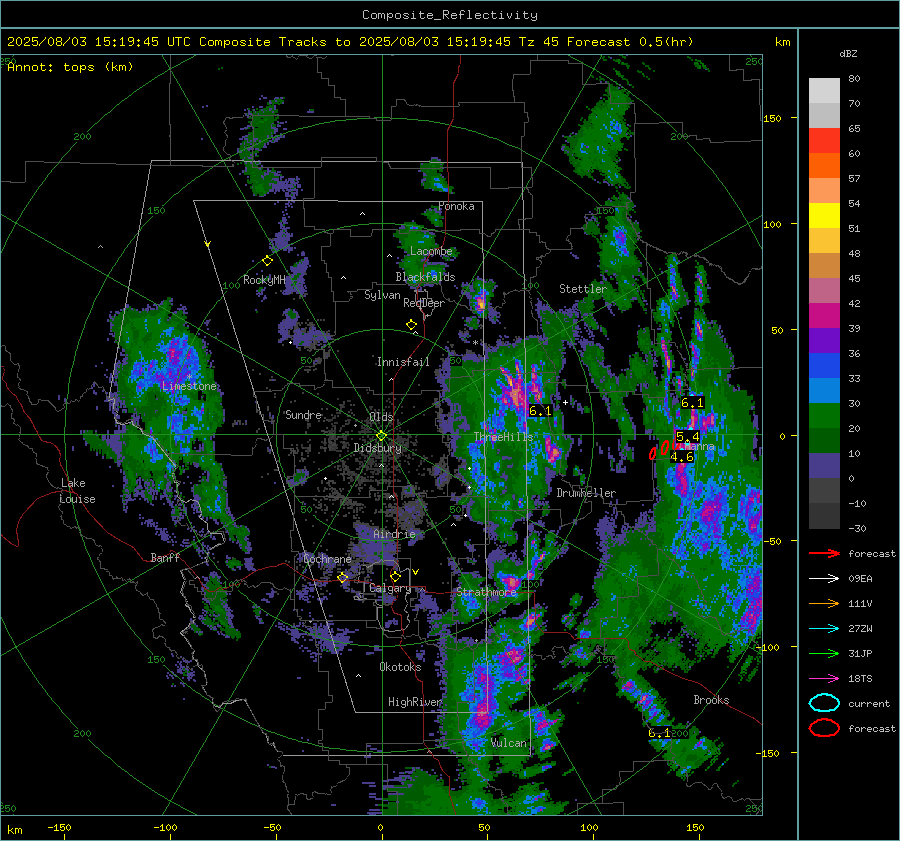
Task: Click the Ponoka city label
Action: (456, 206)
